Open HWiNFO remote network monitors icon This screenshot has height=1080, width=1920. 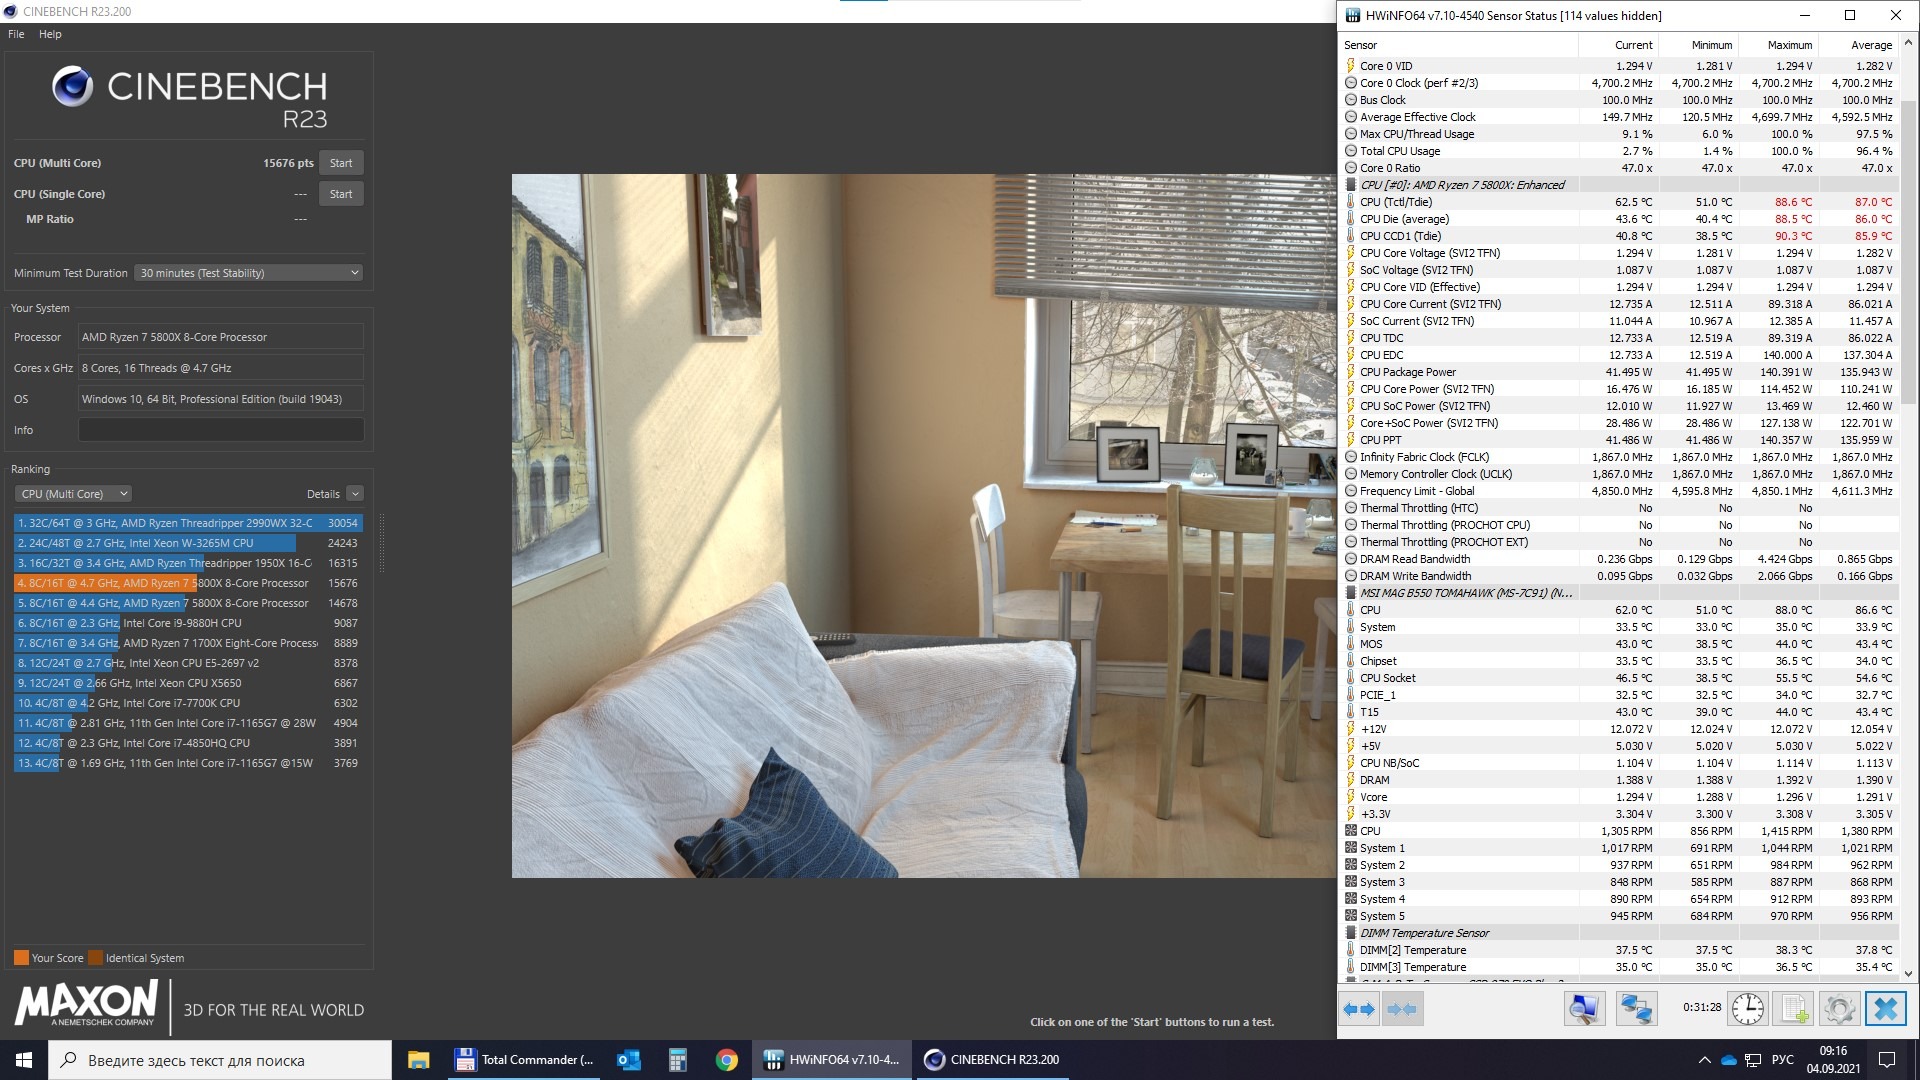click(1636, 1009)
